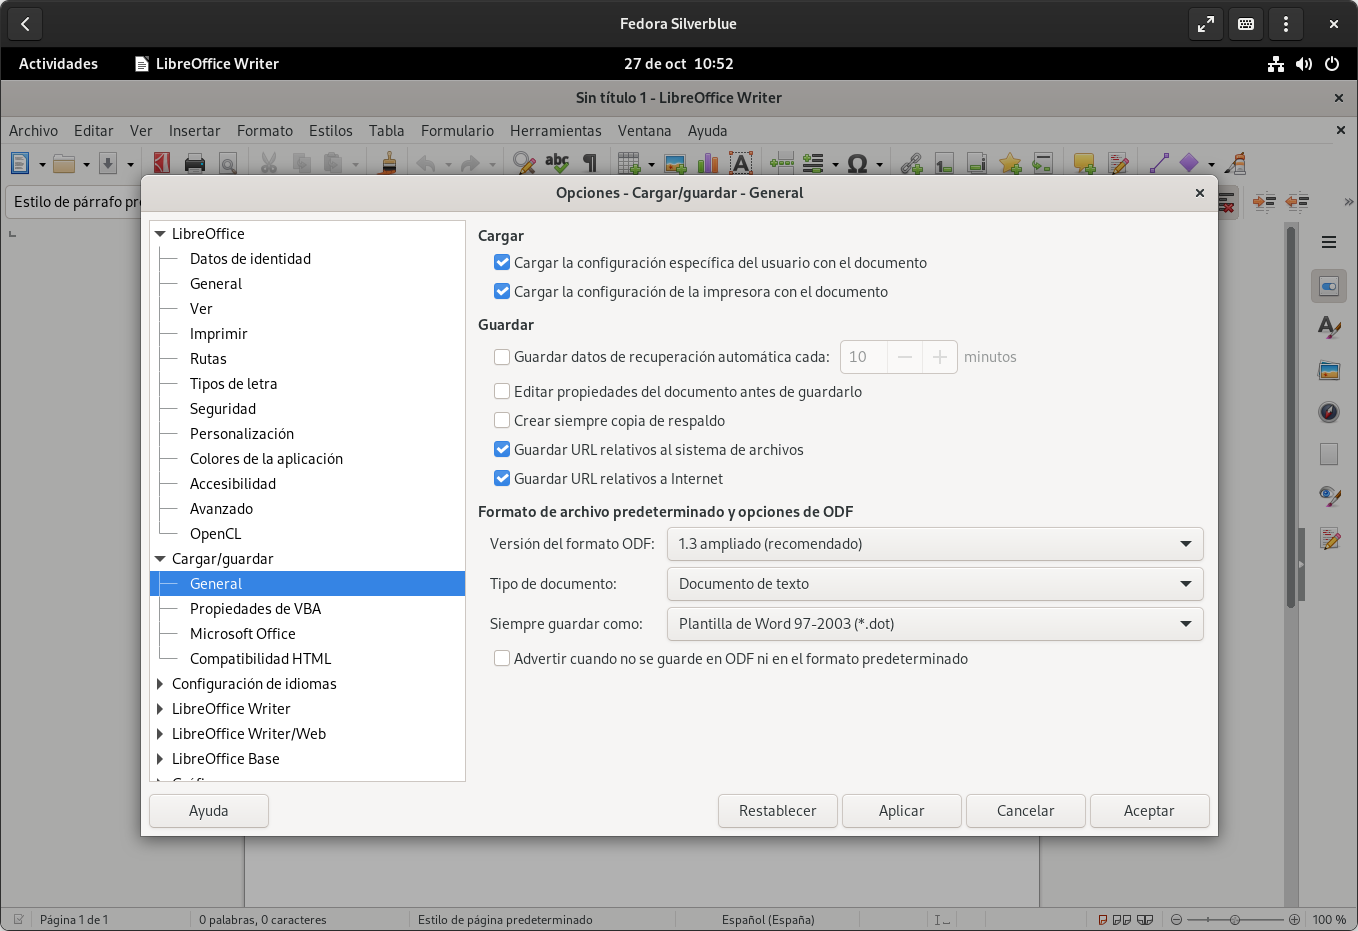Image resolution: width=1358 pixels, height=931 pixels.
Task: Click the Insert special character omega icon
Action: pos(857,163)
